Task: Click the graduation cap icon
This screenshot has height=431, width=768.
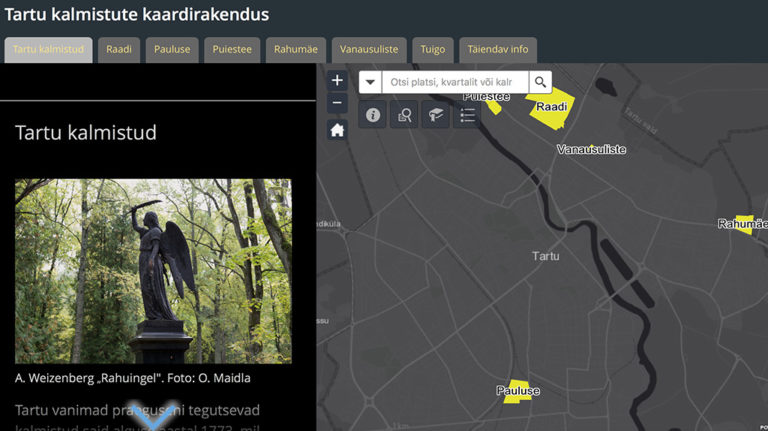Action: pos(435,115)
